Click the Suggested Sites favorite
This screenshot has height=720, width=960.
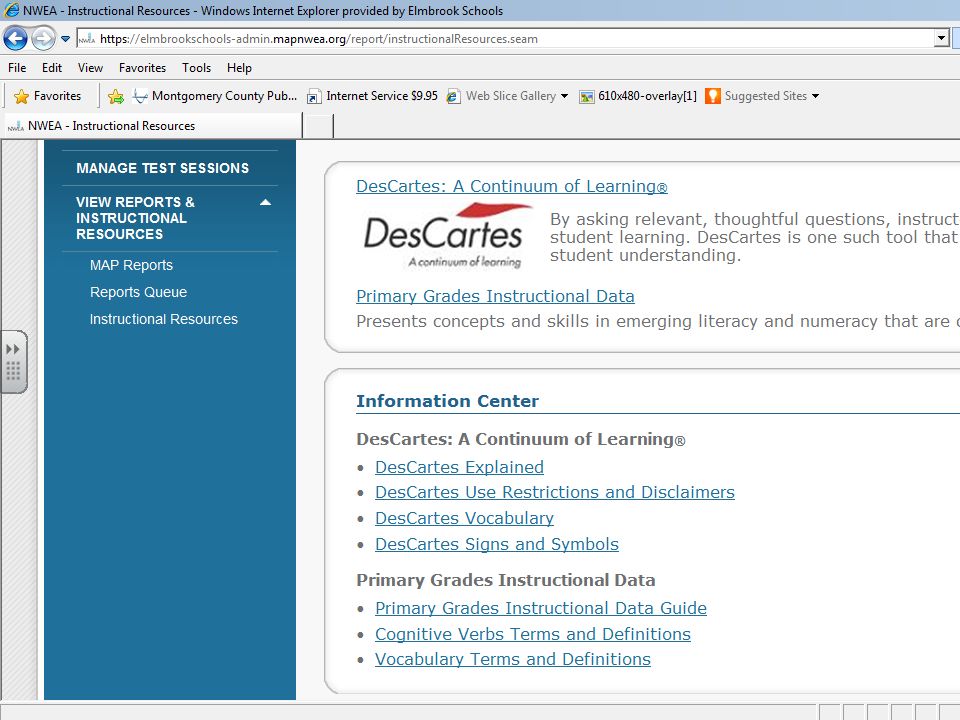(x=757, y=96)
